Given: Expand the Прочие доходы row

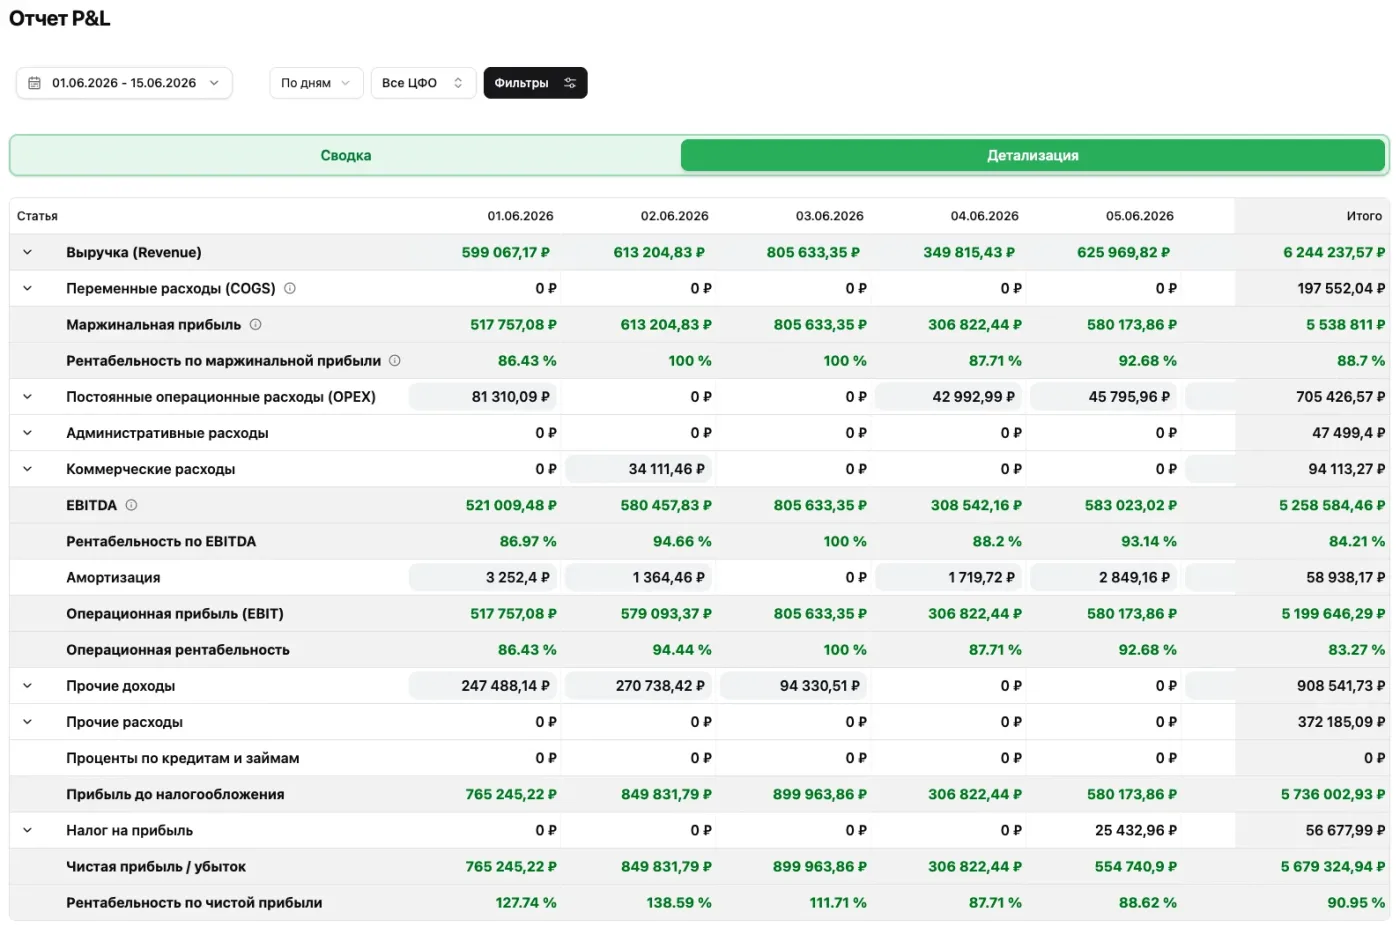Looking at the screenshot, I should pos(27,686).
